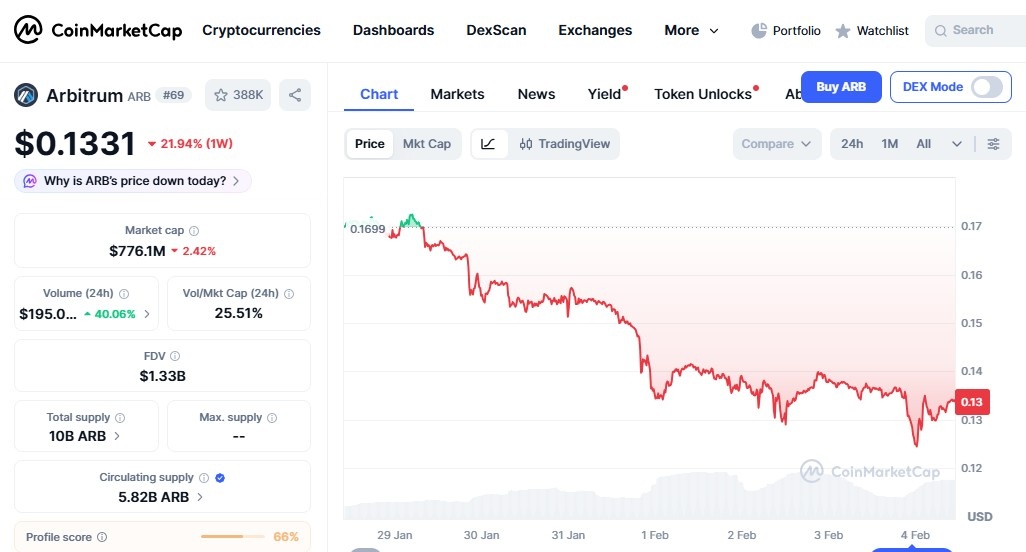Viewport: 1026px width, 552px height.
Task: Open the chart settings sliders icon
Action: [993, 144]
